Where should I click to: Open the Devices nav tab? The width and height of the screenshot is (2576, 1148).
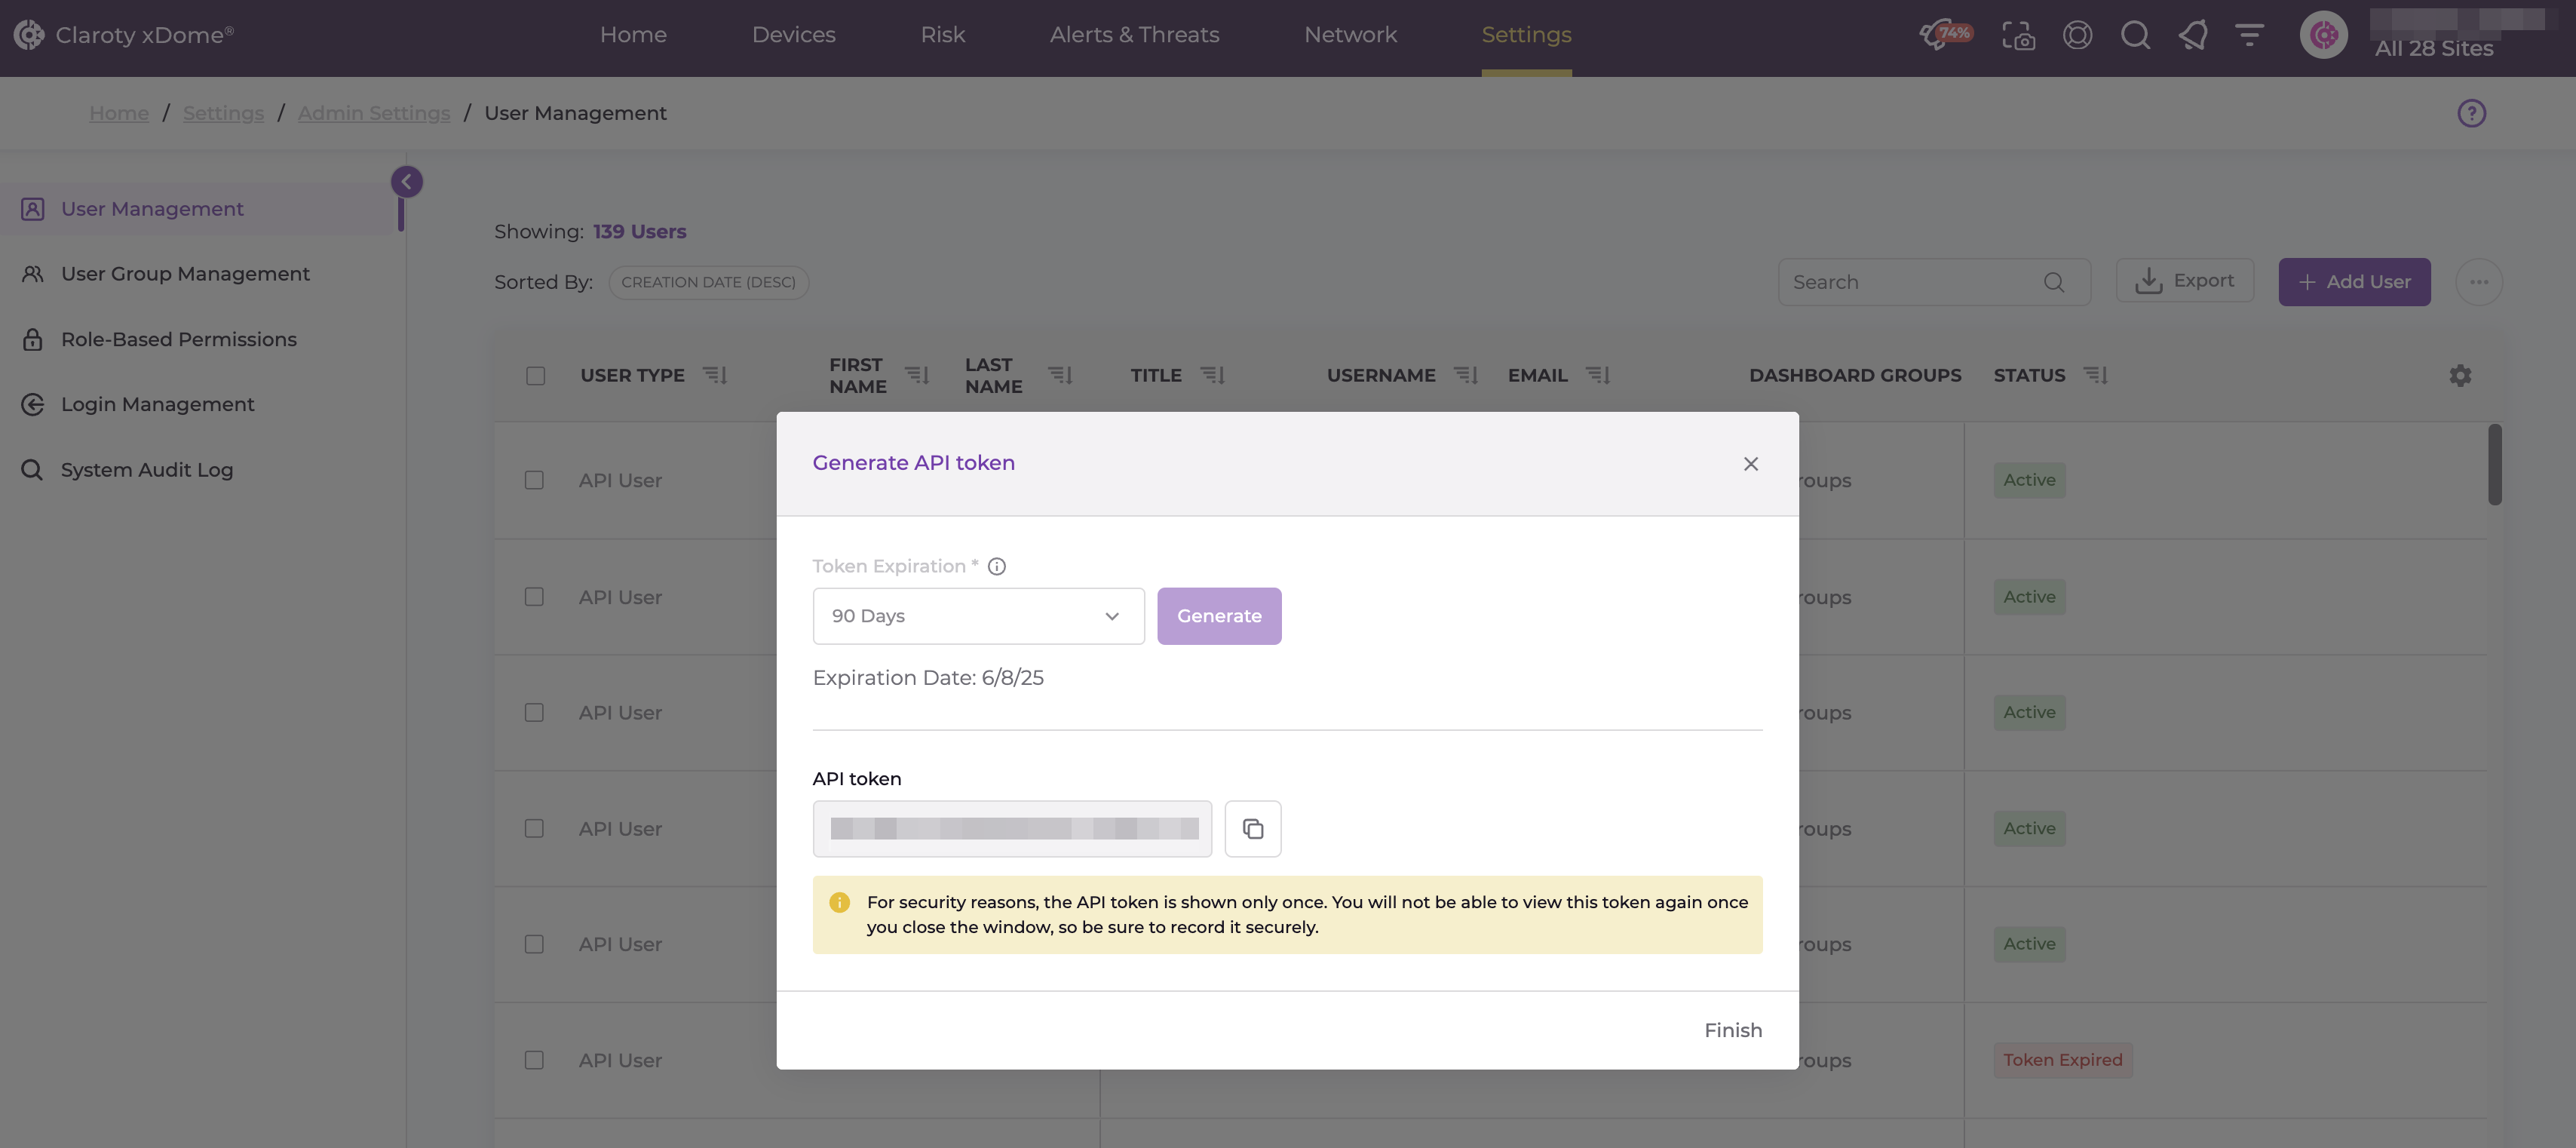tap(793, 35)
